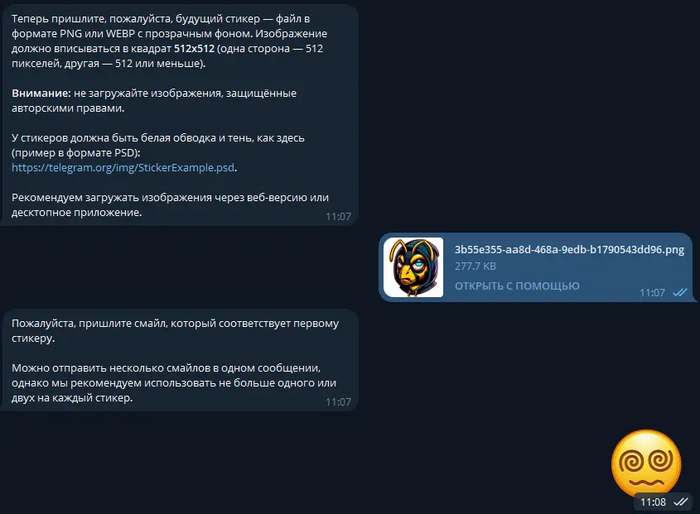700x514 pixels.
Task: Click ОТКРЫТЬ С ПОМОЩЬЮ under the file
Action: [x=517, y=286]
